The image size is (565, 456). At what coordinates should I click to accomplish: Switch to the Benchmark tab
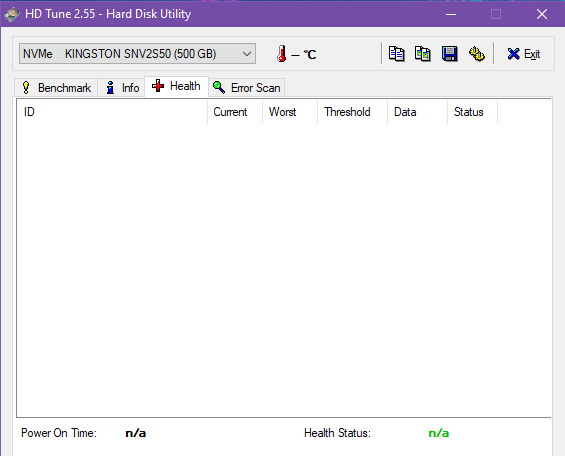[56, 88]
